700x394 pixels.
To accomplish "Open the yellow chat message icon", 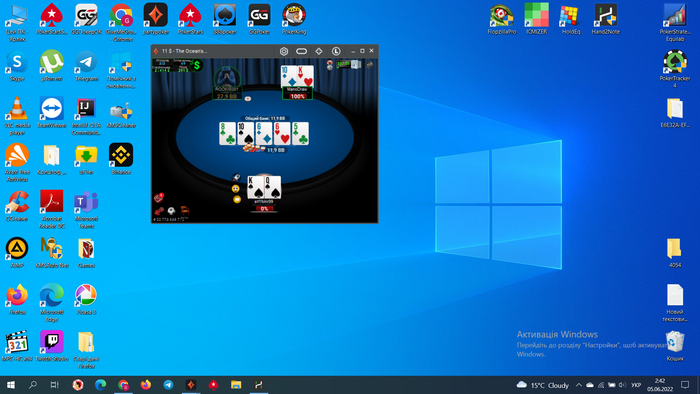I will click(x=237, y=199).
